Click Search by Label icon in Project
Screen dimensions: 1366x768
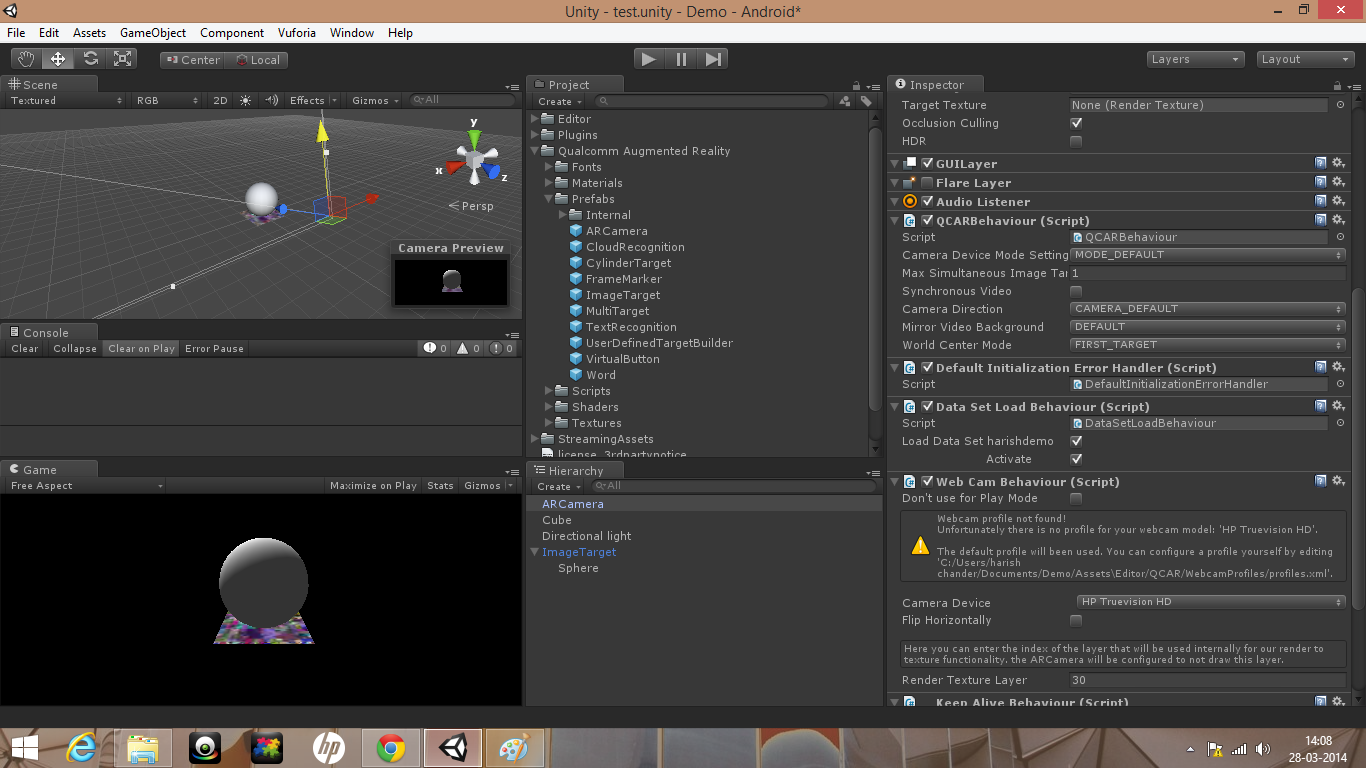pos(866,101)
